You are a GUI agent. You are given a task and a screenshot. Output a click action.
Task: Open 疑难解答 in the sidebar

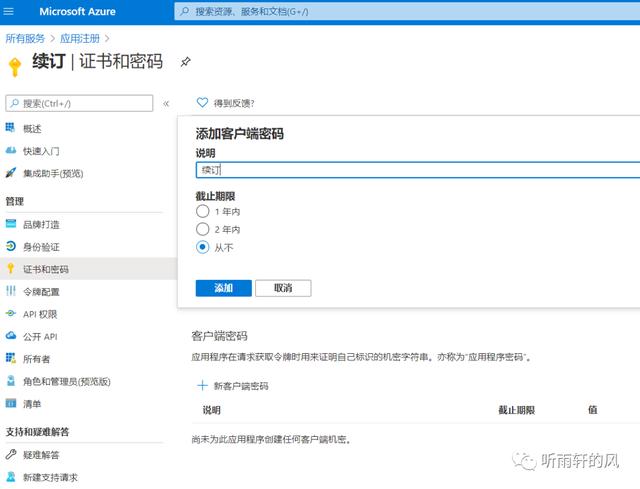pyautogui.click(x=41, y=455)
